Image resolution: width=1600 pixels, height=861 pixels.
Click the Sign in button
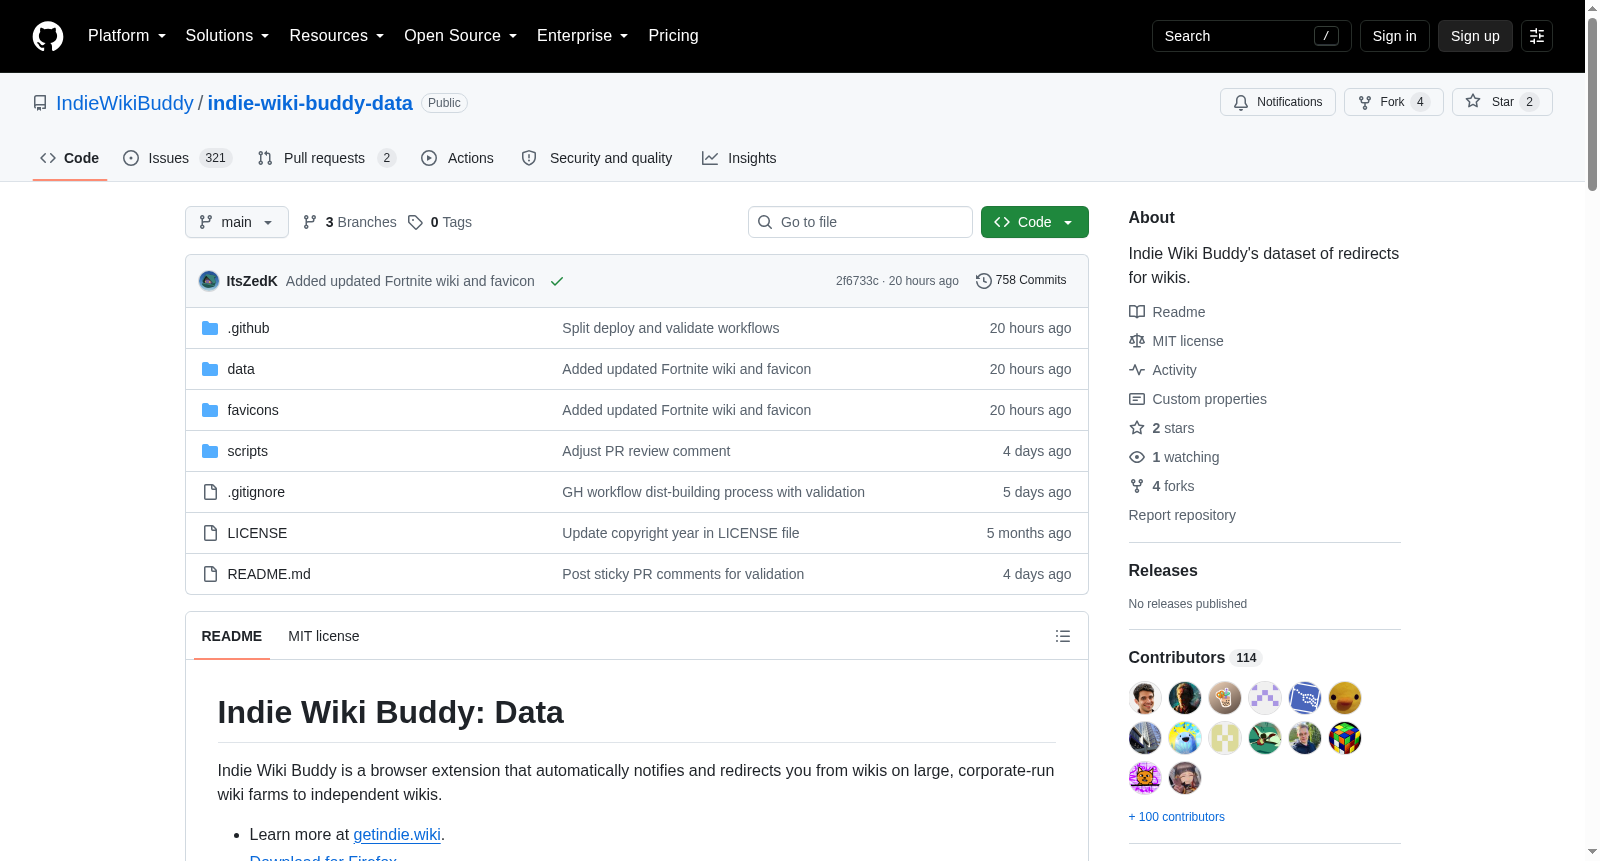pos(1394,36)
